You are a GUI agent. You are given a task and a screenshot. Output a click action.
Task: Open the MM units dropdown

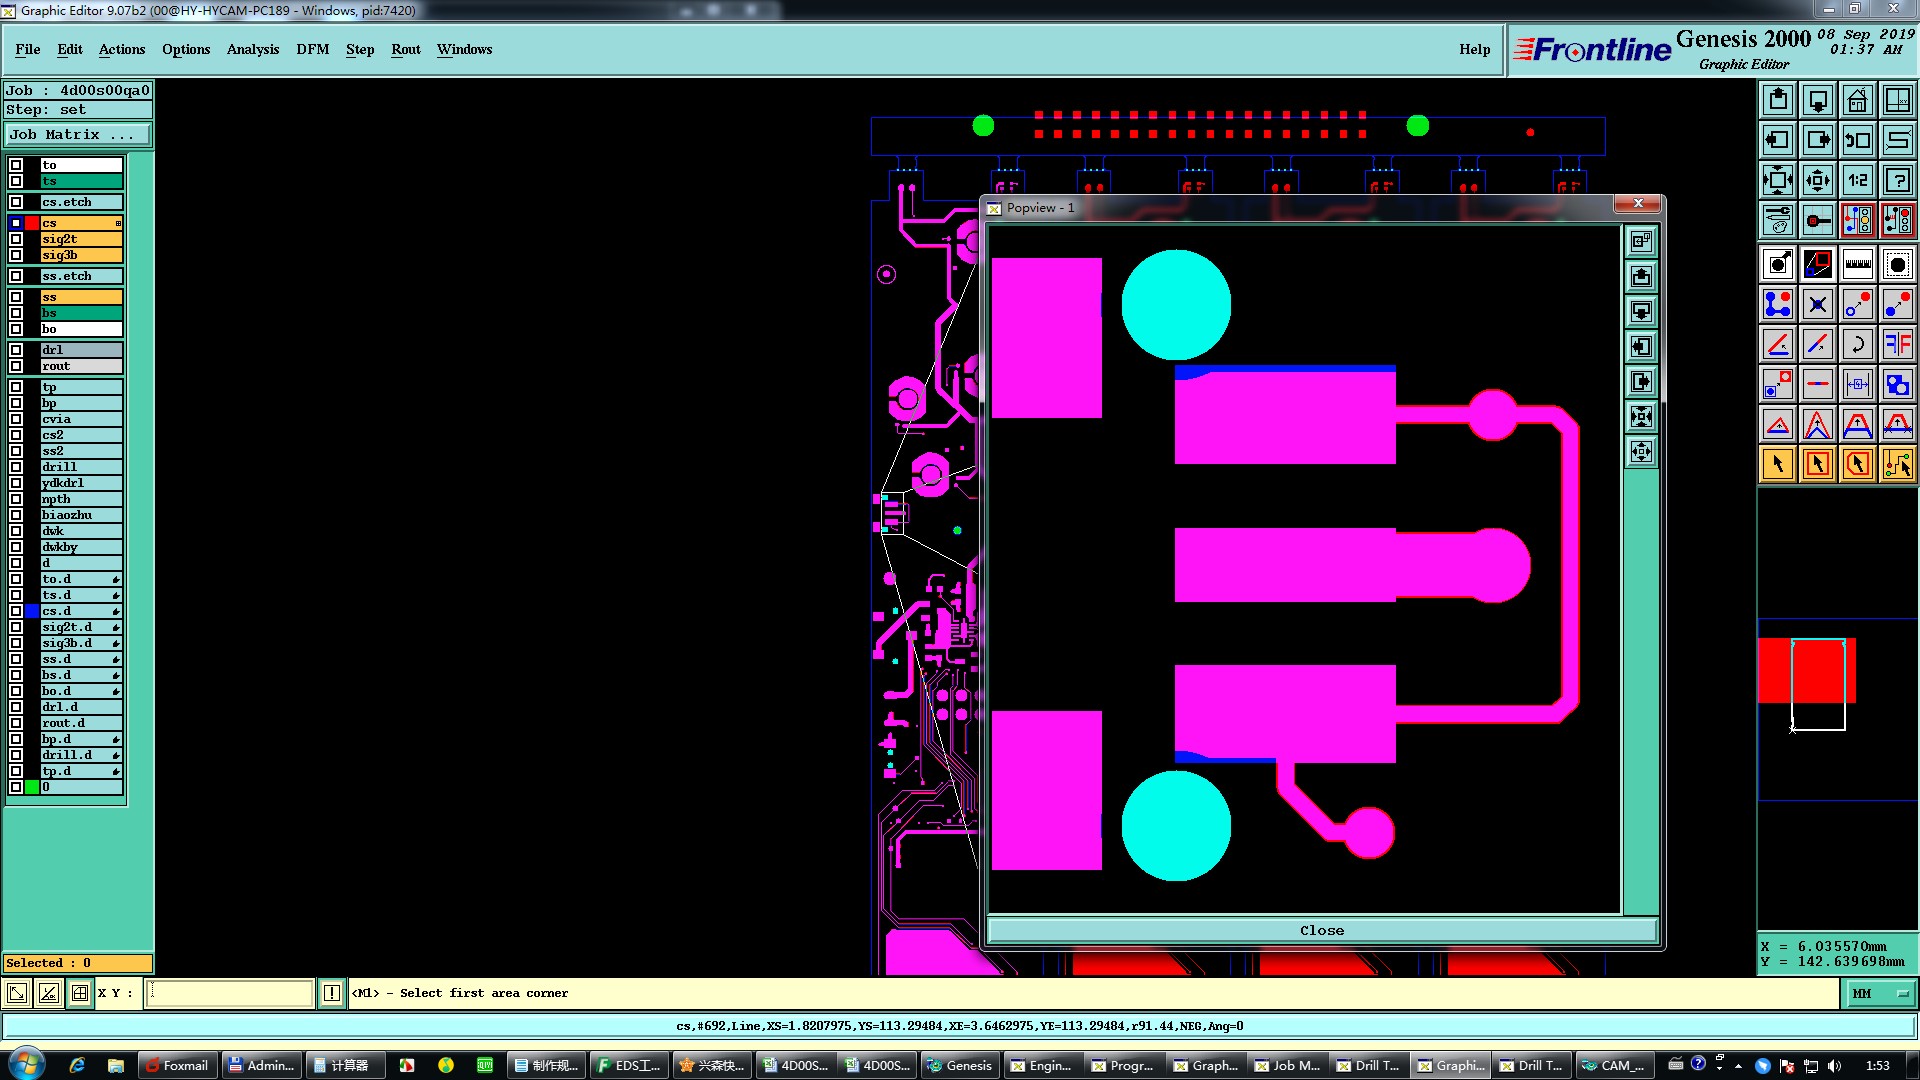pos(1879,993)
